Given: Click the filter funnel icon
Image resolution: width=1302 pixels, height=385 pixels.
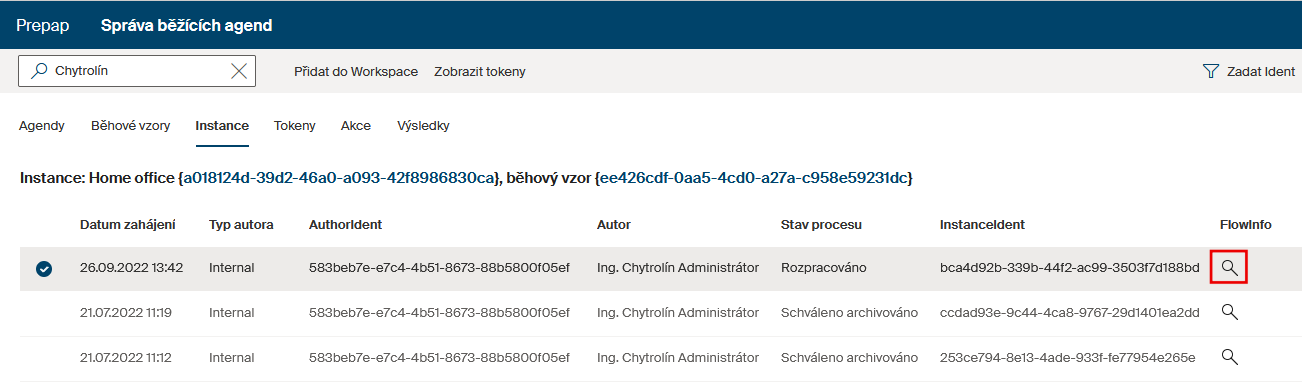Looking at the screenshot, I should (1211, 72).
